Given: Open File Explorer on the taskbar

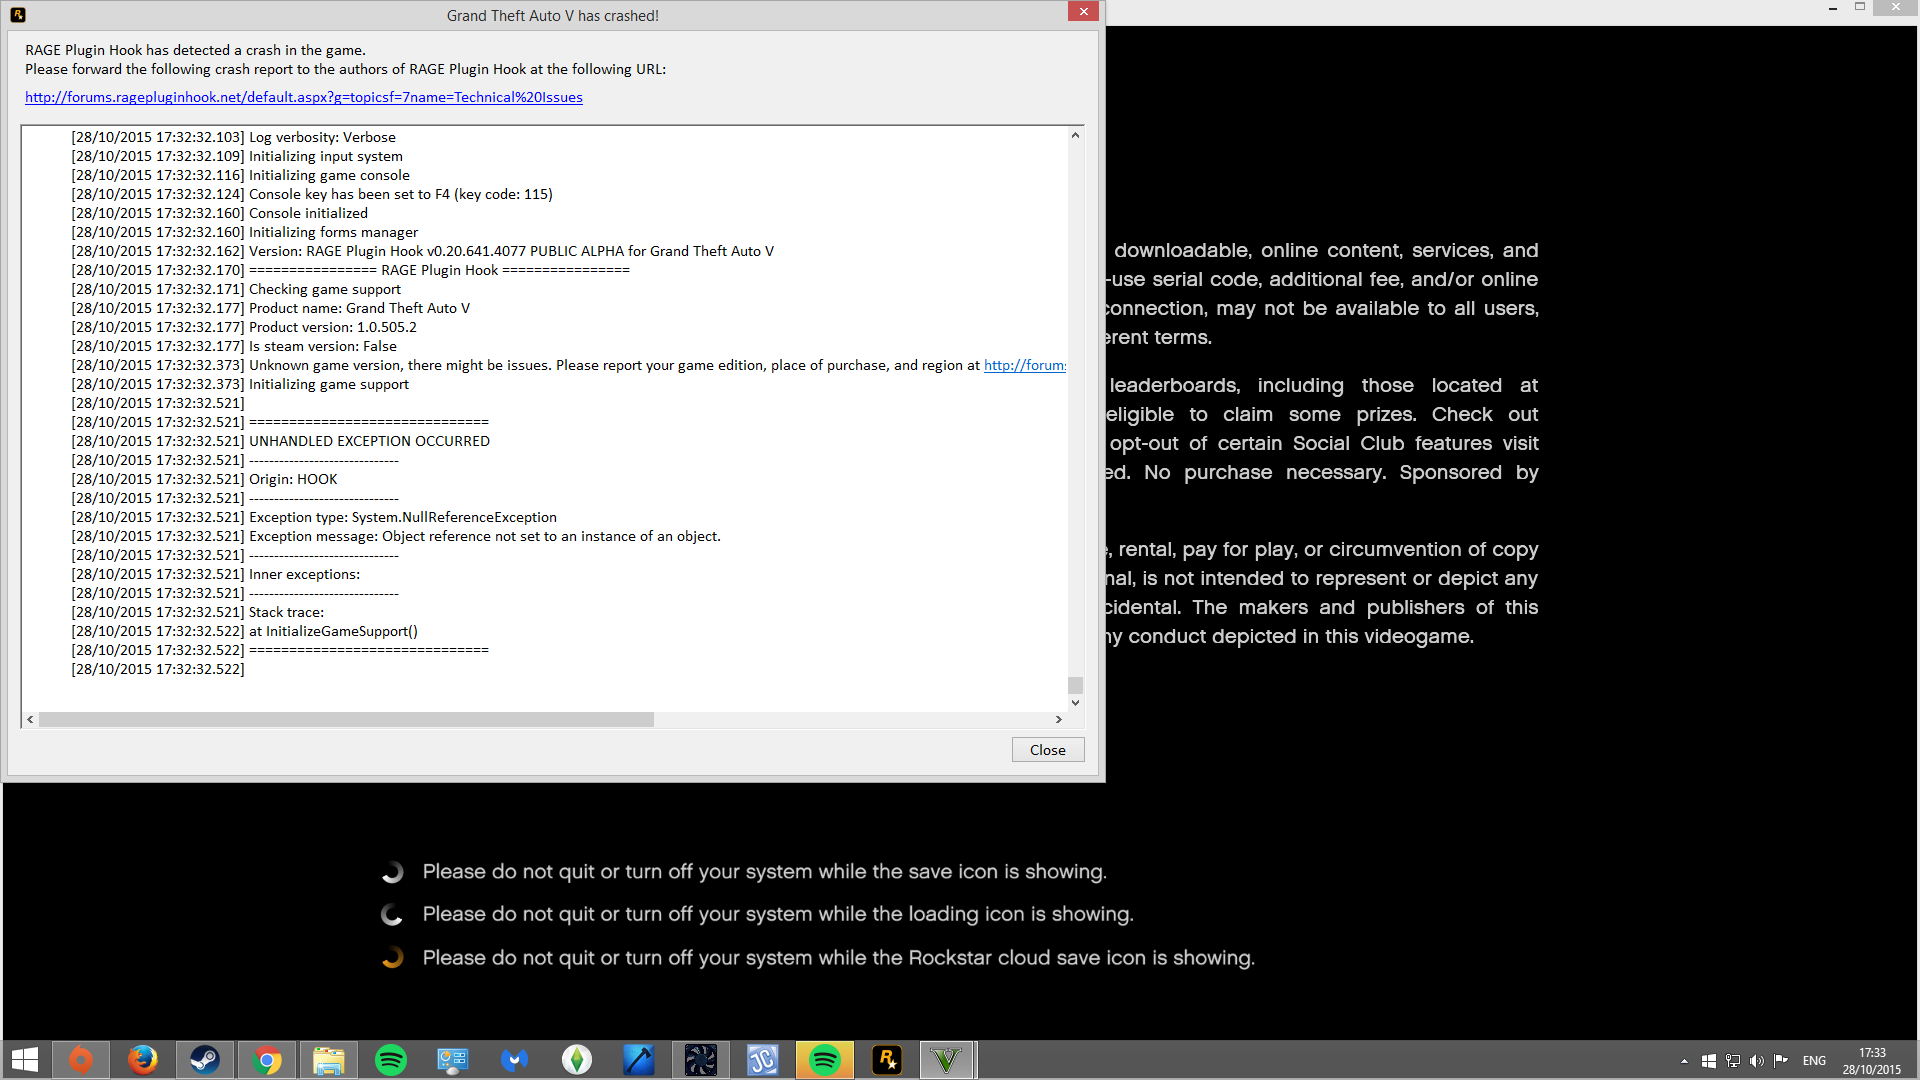Looking at the screenshot, I should tap(329, 1060).
